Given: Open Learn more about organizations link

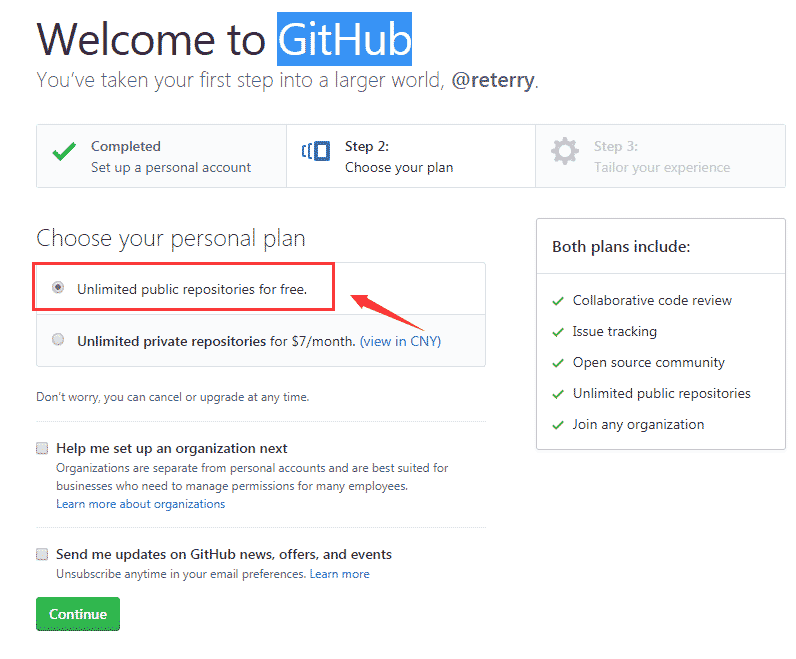Looking at the screenshot, I should (x=141, y=504).
